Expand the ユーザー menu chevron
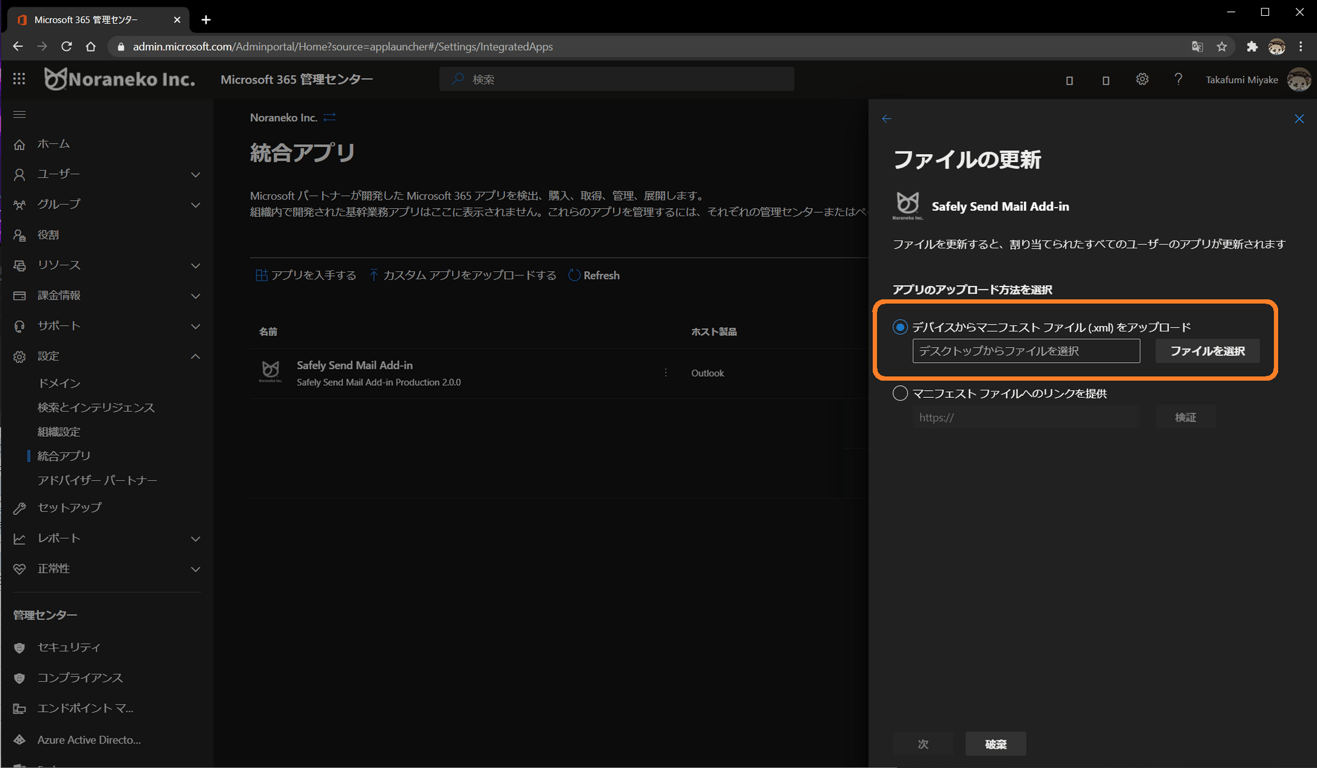Image resolution: width=1317 pixels, height=768 pixels. coord(195,174)
